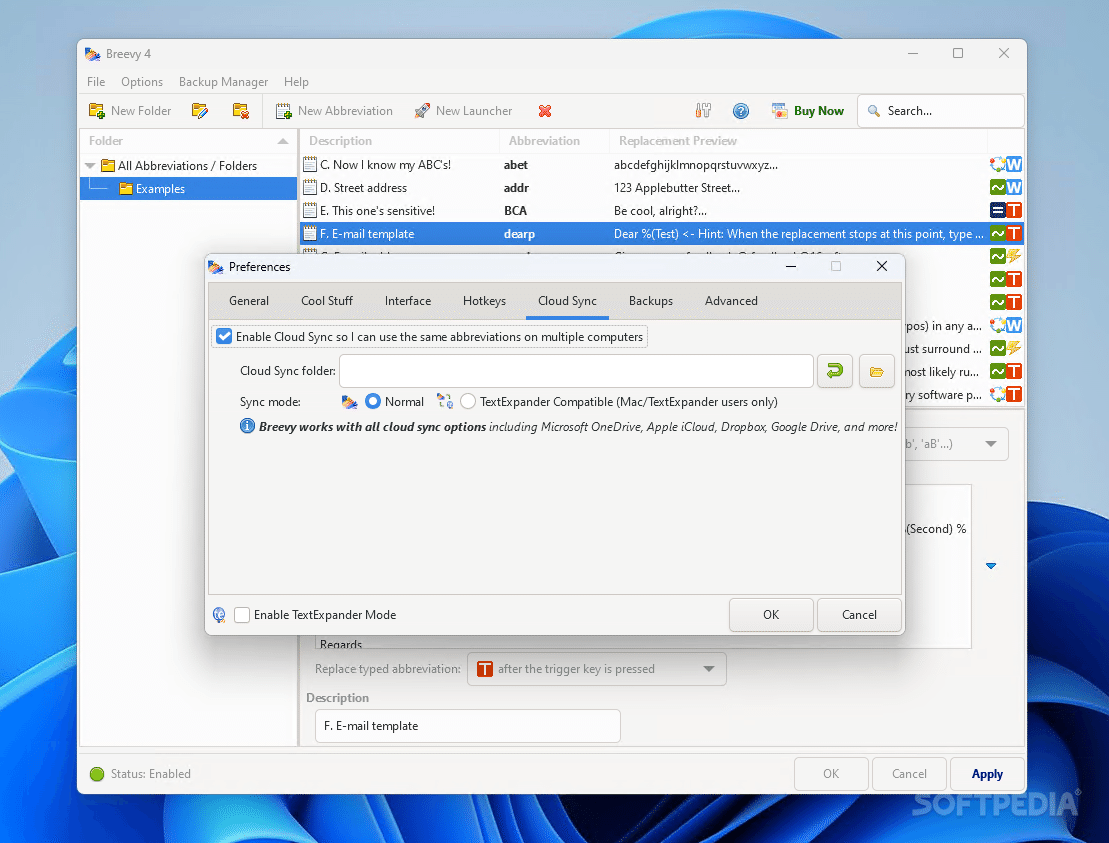Click the type icons on the BCA row
This screenshot has width=1109, height=843.
(x=1006, y=210)
